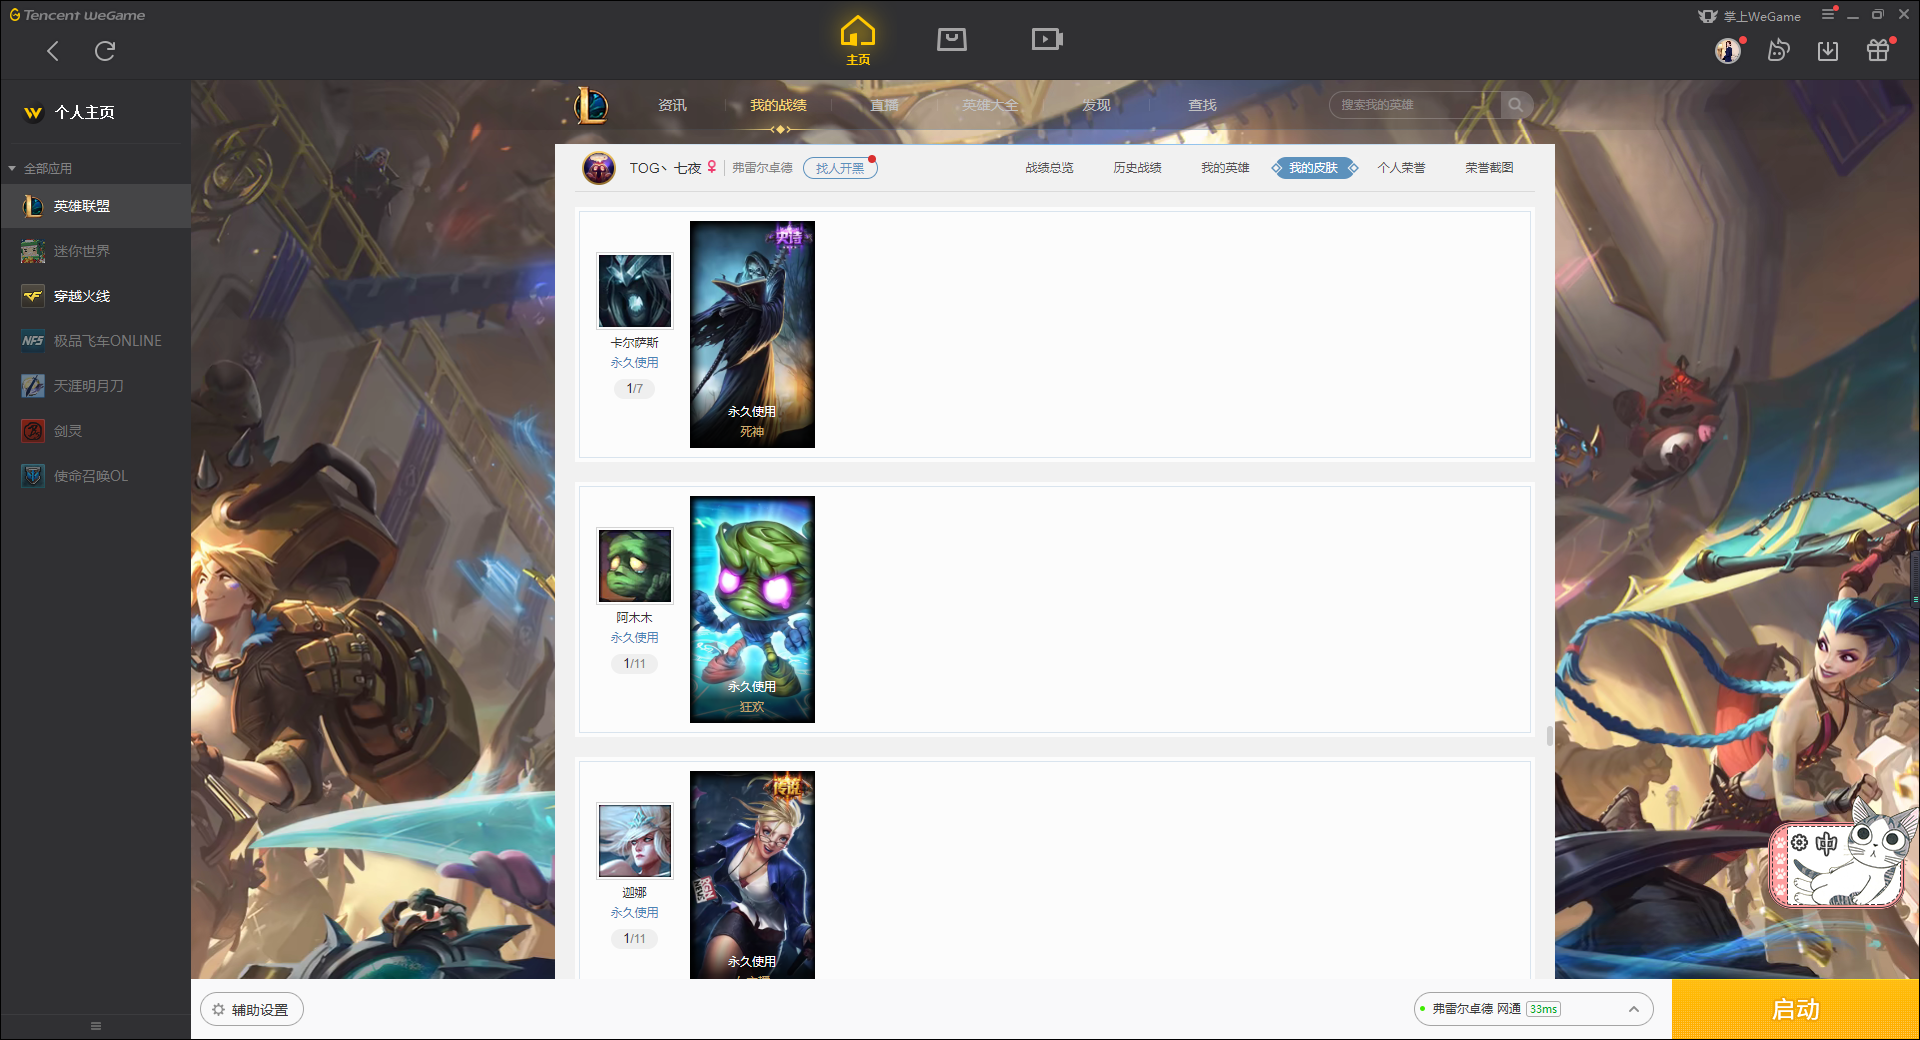
Task: Open the 死神 skin card
Action: tap(752, 334)
